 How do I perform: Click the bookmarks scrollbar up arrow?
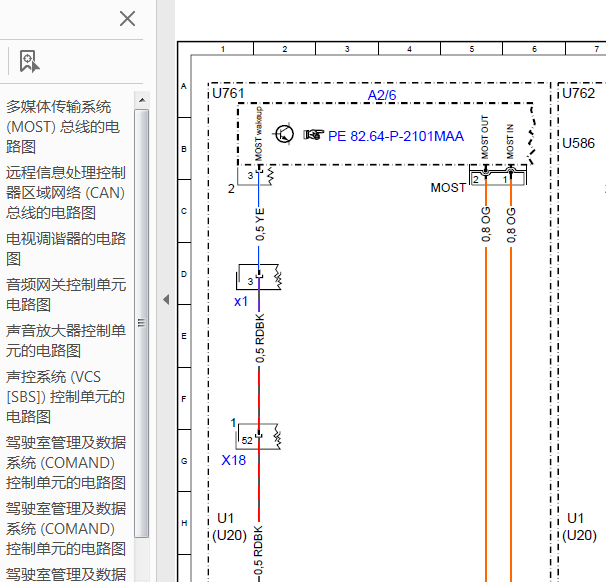pos(142,100)
